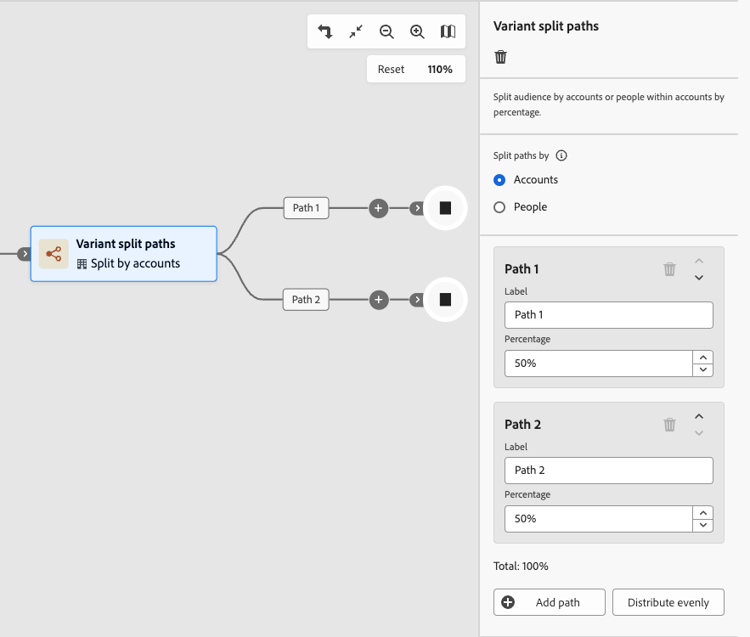Click the Distribute evenly button
The width and height of the screenshot is (750, 637).
[x=668, y=602]
